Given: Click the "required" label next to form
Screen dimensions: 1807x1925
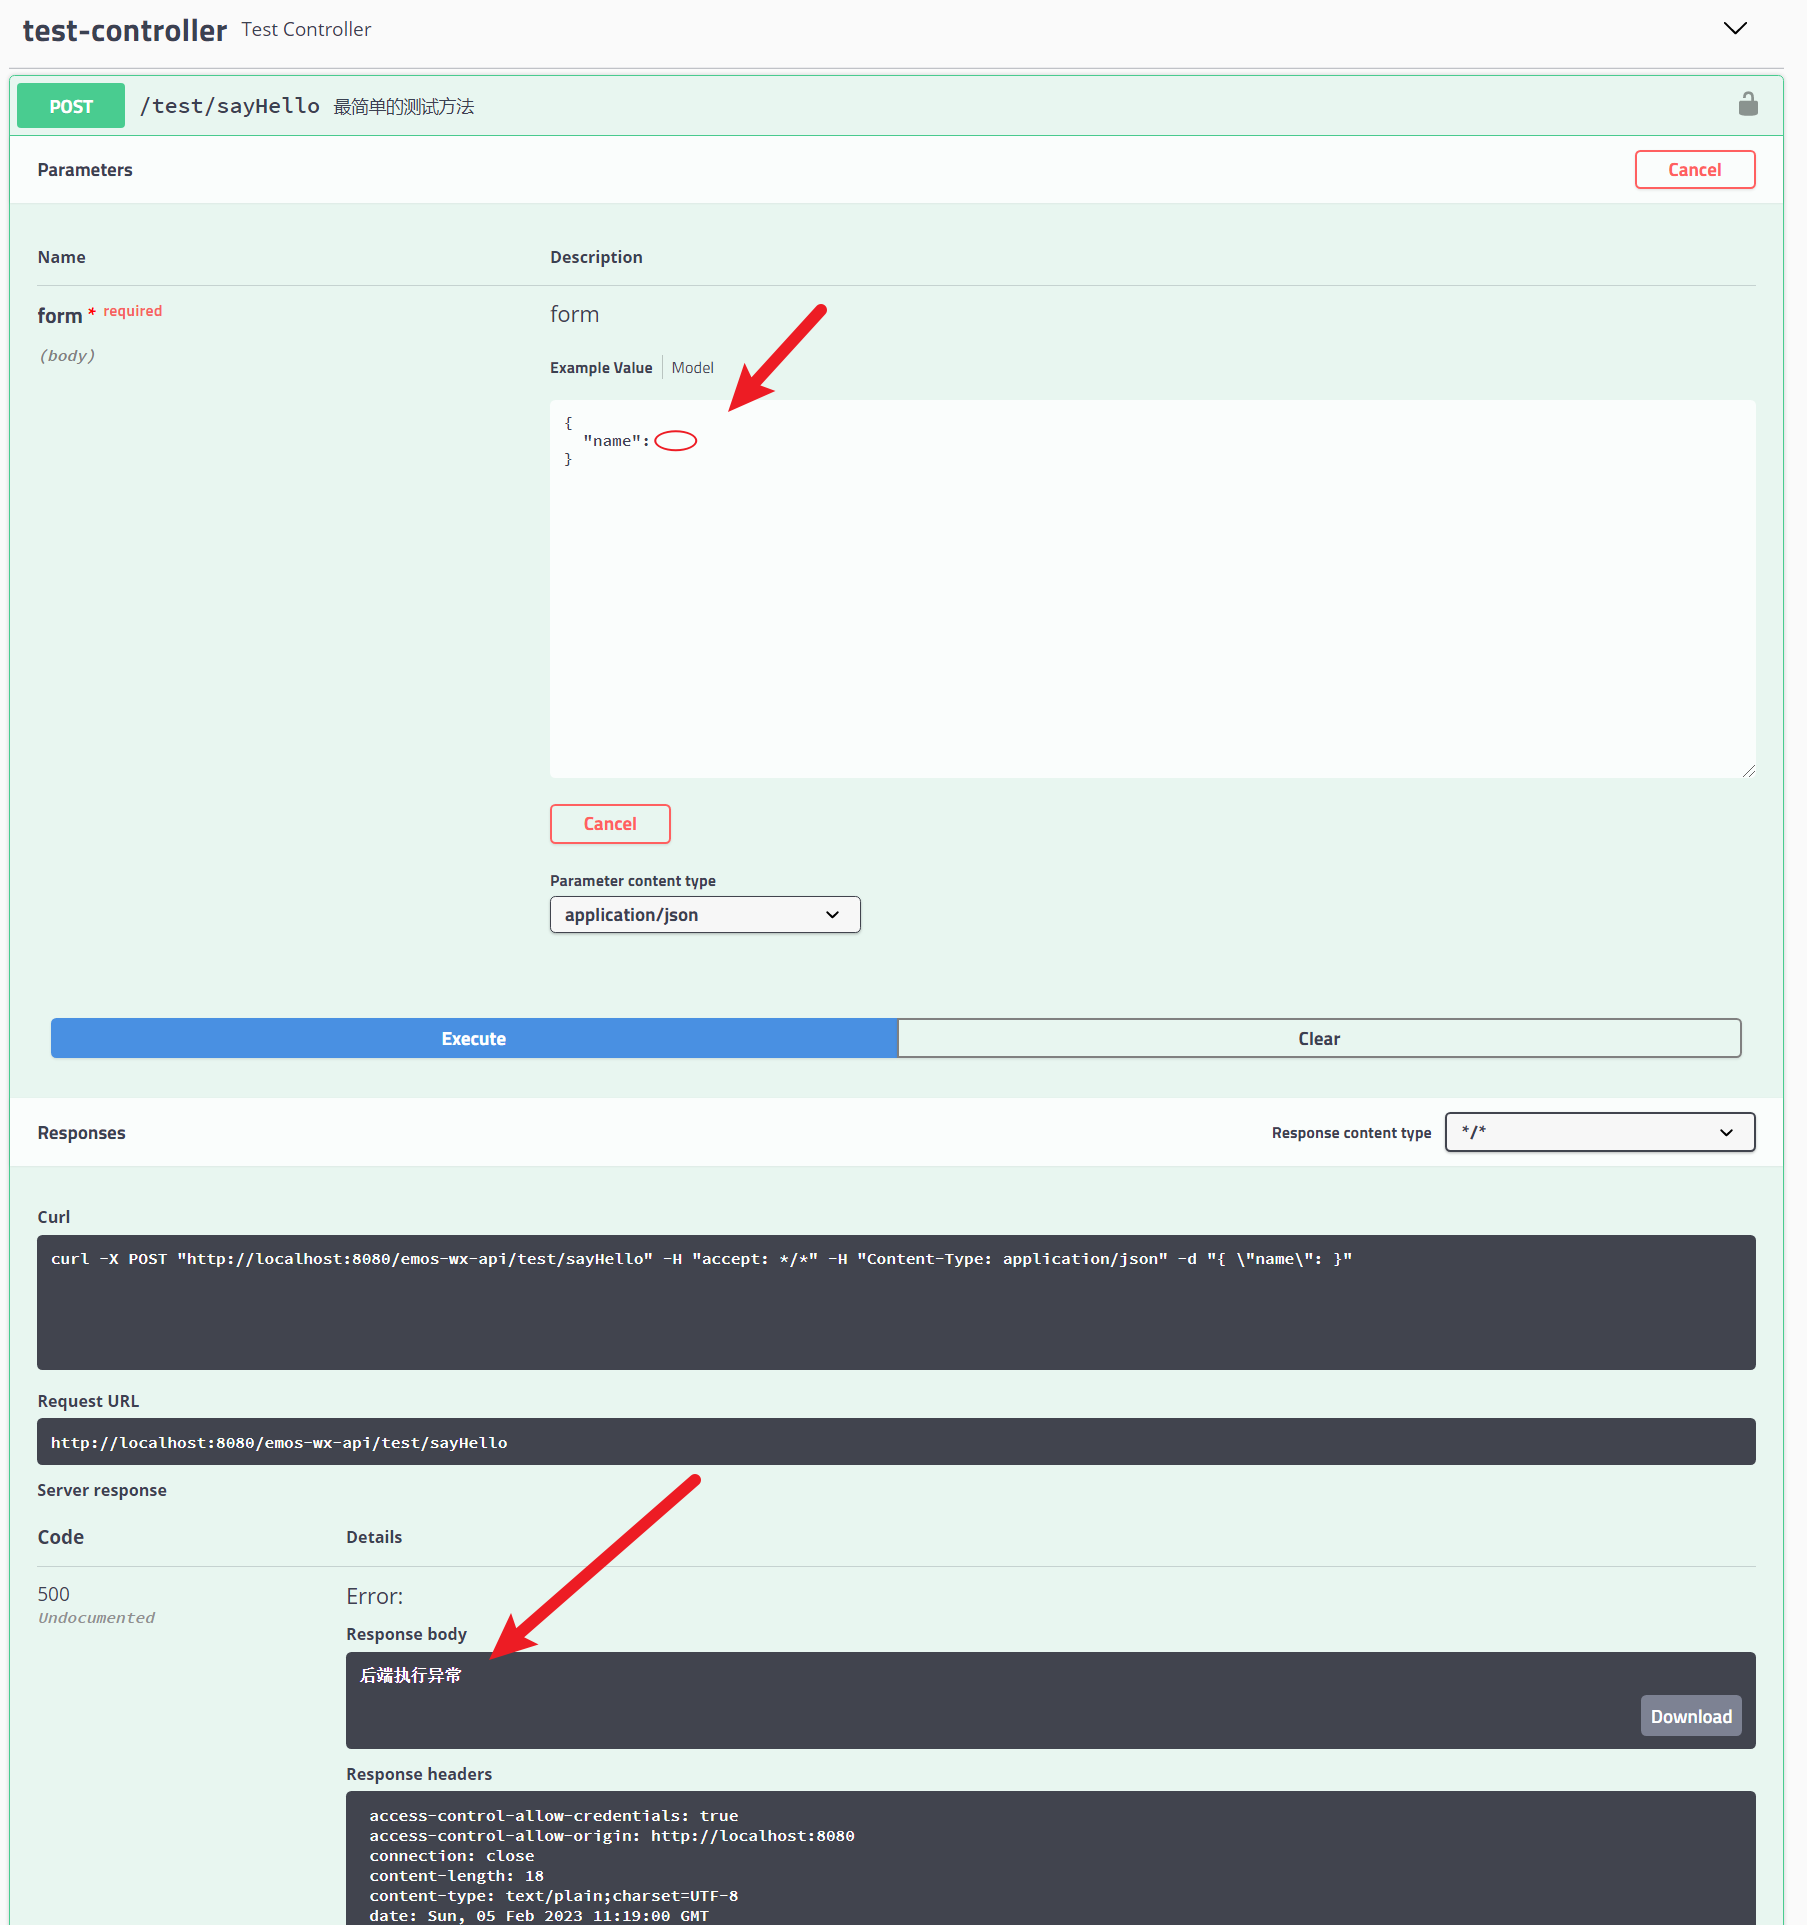Looking at the screenshot, I should [x=132, y=311].
